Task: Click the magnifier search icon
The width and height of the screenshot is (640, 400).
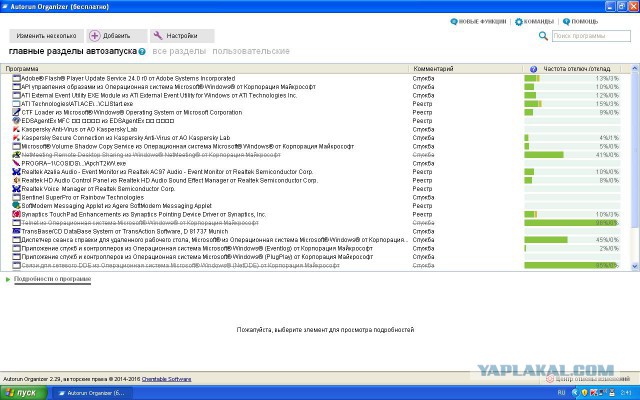Action: (543, 36)
